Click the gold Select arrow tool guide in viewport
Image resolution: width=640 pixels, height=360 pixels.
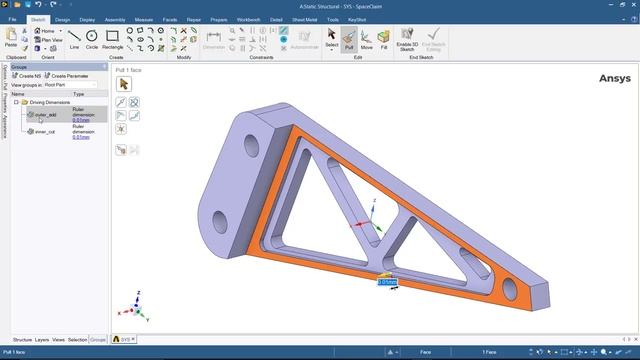click(124, 84)
